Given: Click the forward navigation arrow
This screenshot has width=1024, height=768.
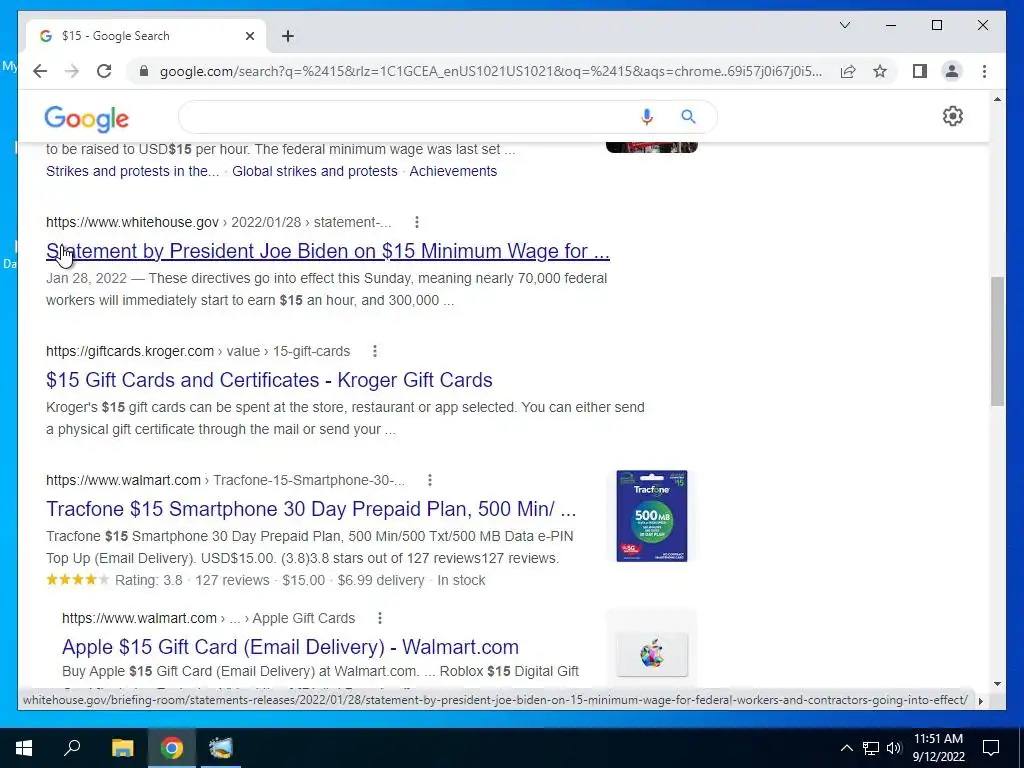Looking at the screenshot, I should [x=72, y=71].
